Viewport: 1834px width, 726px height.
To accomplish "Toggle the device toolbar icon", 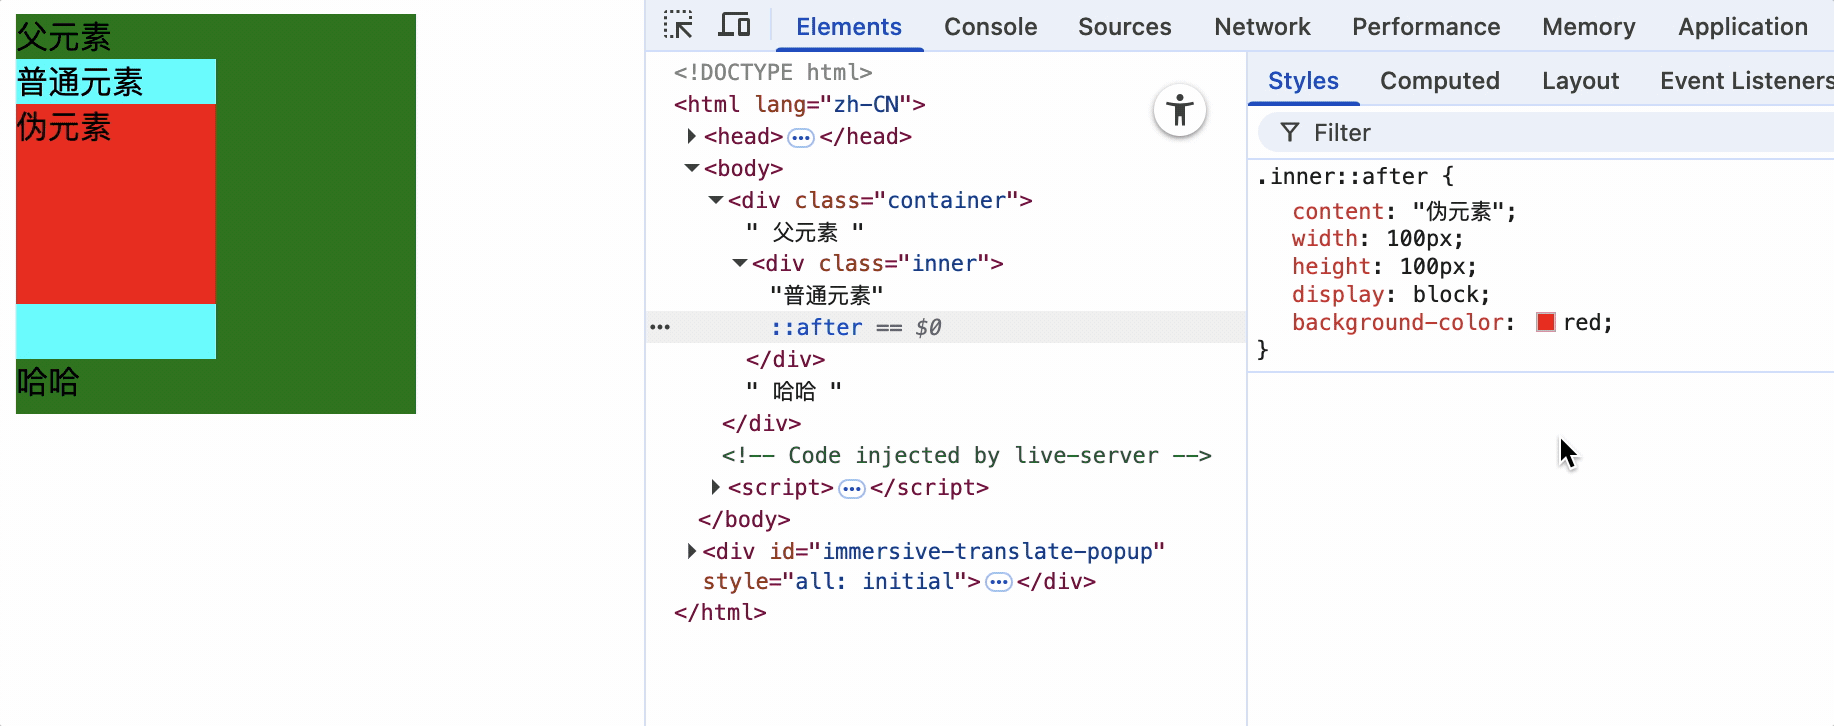I will [735, 25].
